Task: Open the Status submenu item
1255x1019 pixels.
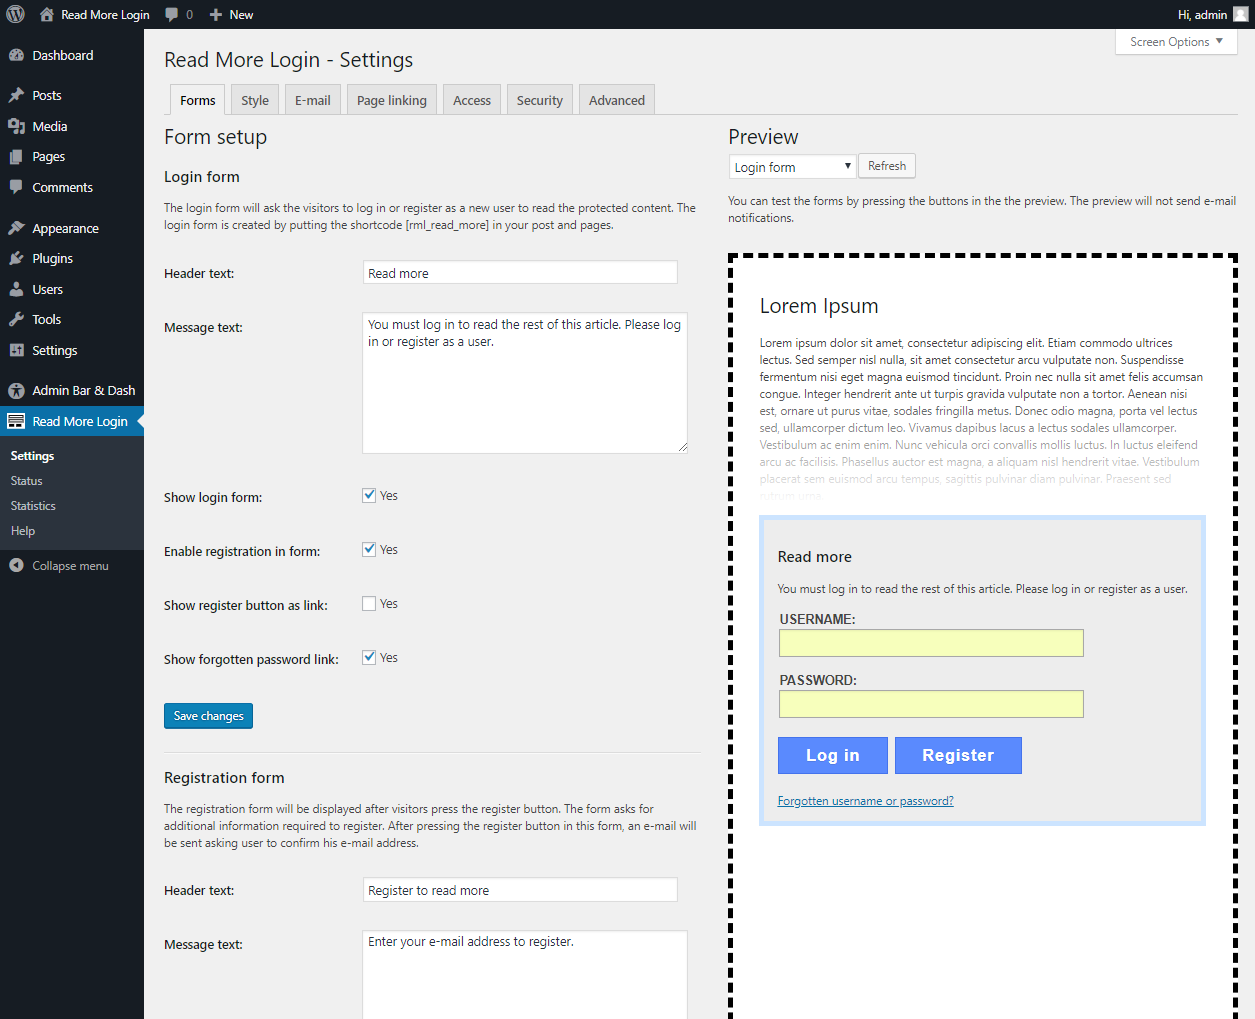Action: 27,481
